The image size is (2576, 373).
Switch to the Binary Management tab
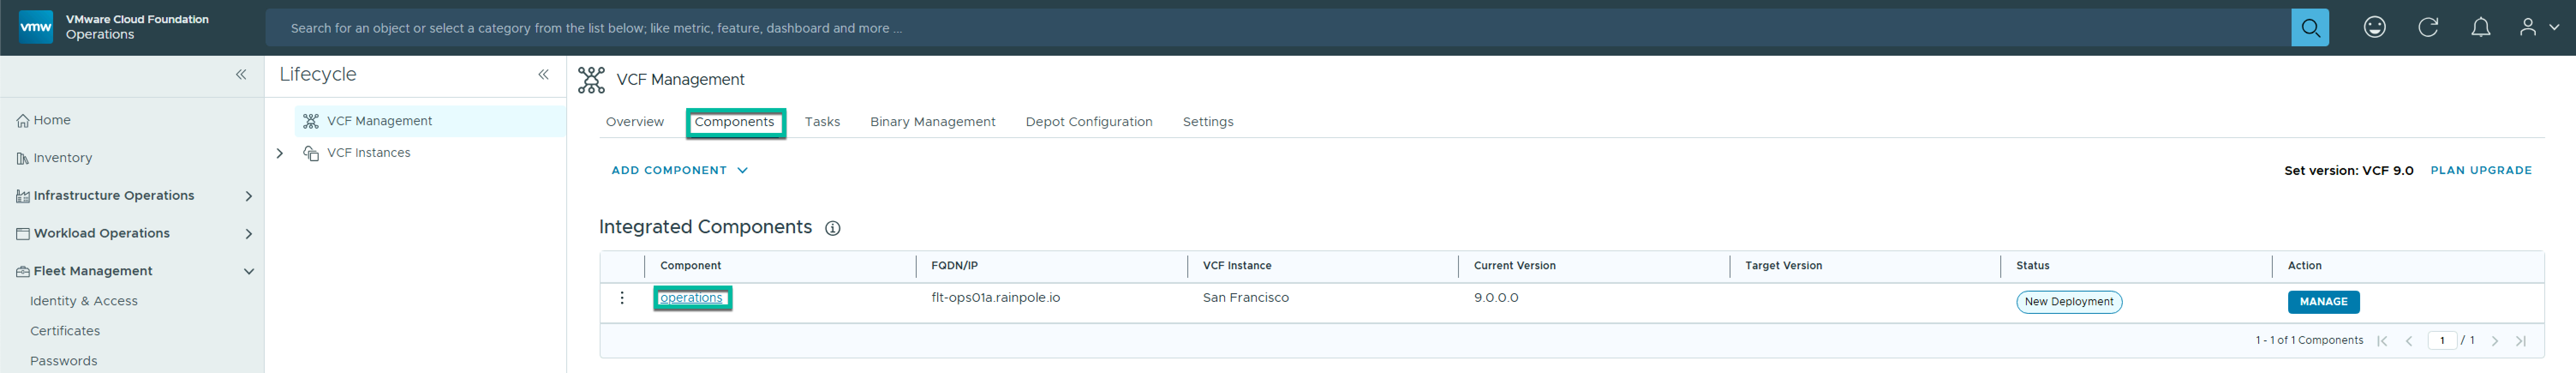932,122
